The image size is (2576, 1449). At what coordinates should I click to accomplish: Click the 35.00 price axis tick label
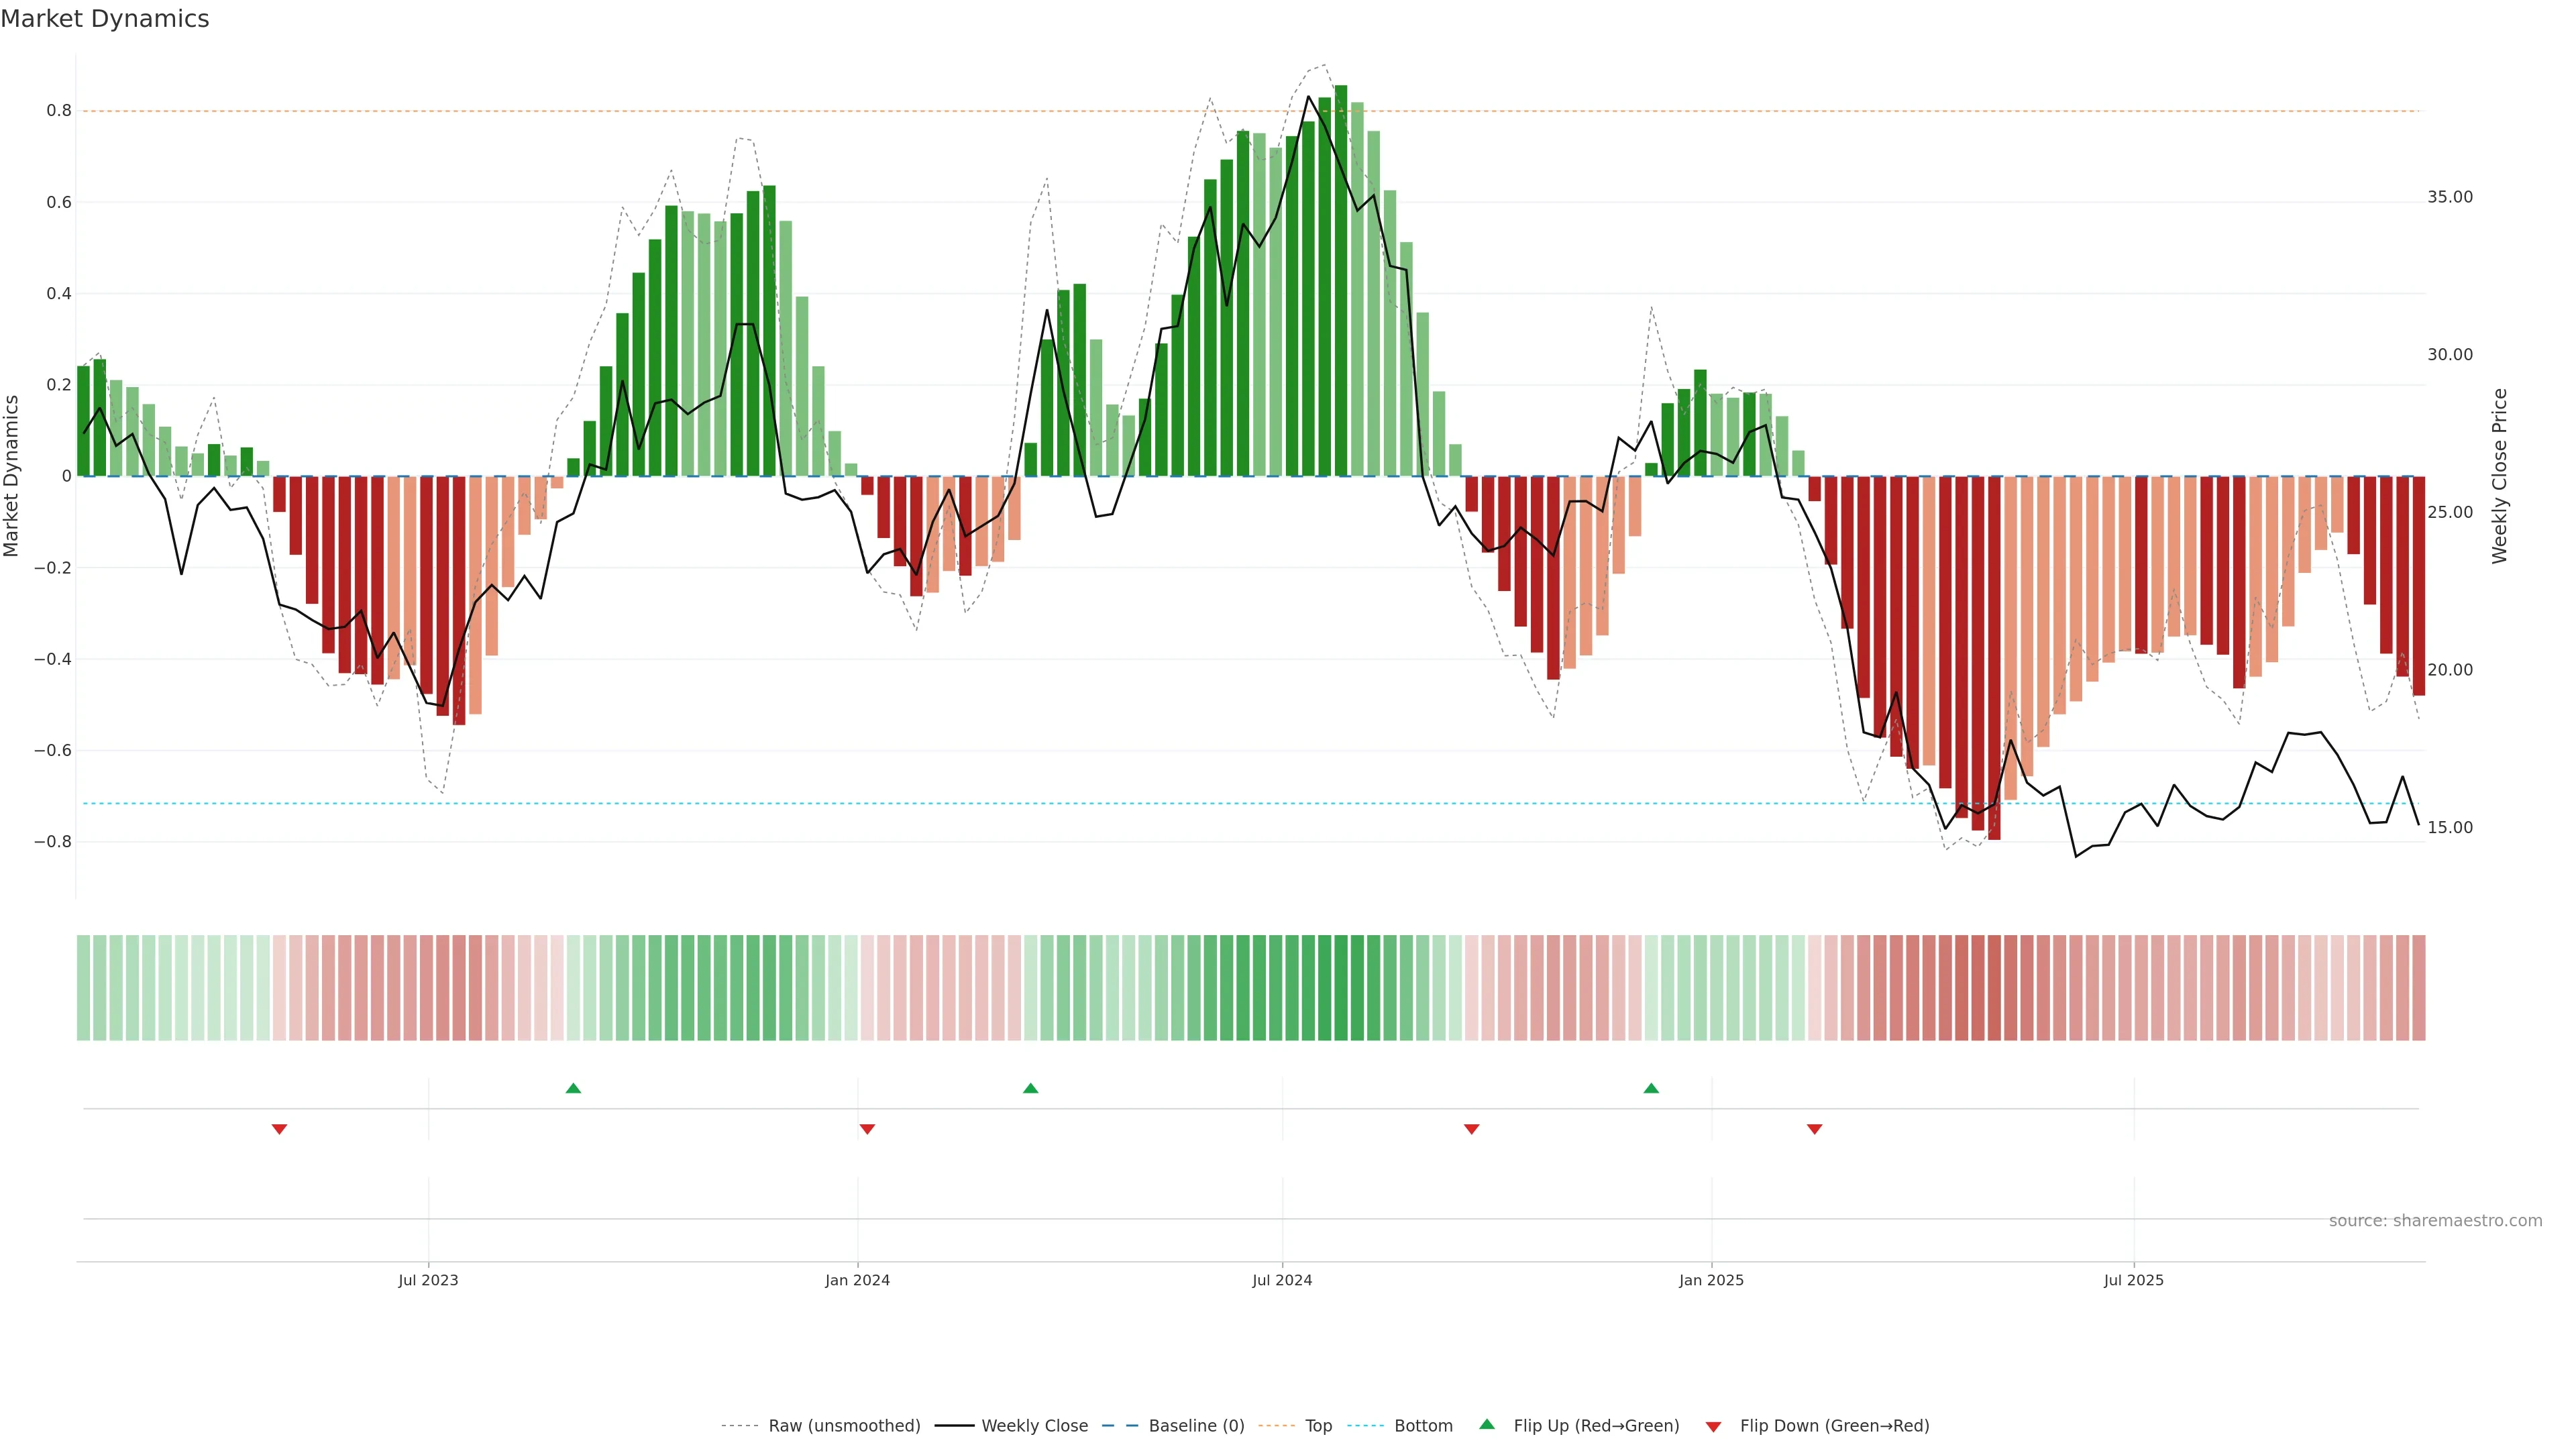2450,197
